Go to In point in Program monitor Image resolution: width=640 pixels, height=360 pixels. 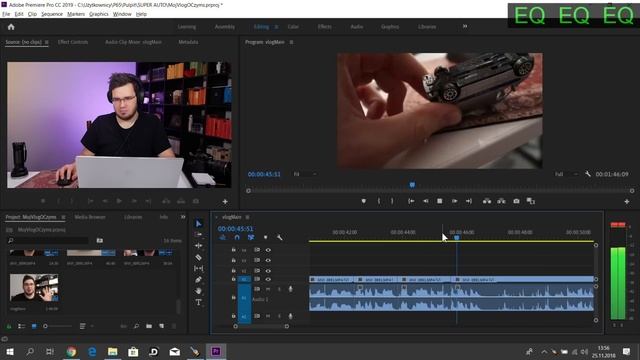411,201
